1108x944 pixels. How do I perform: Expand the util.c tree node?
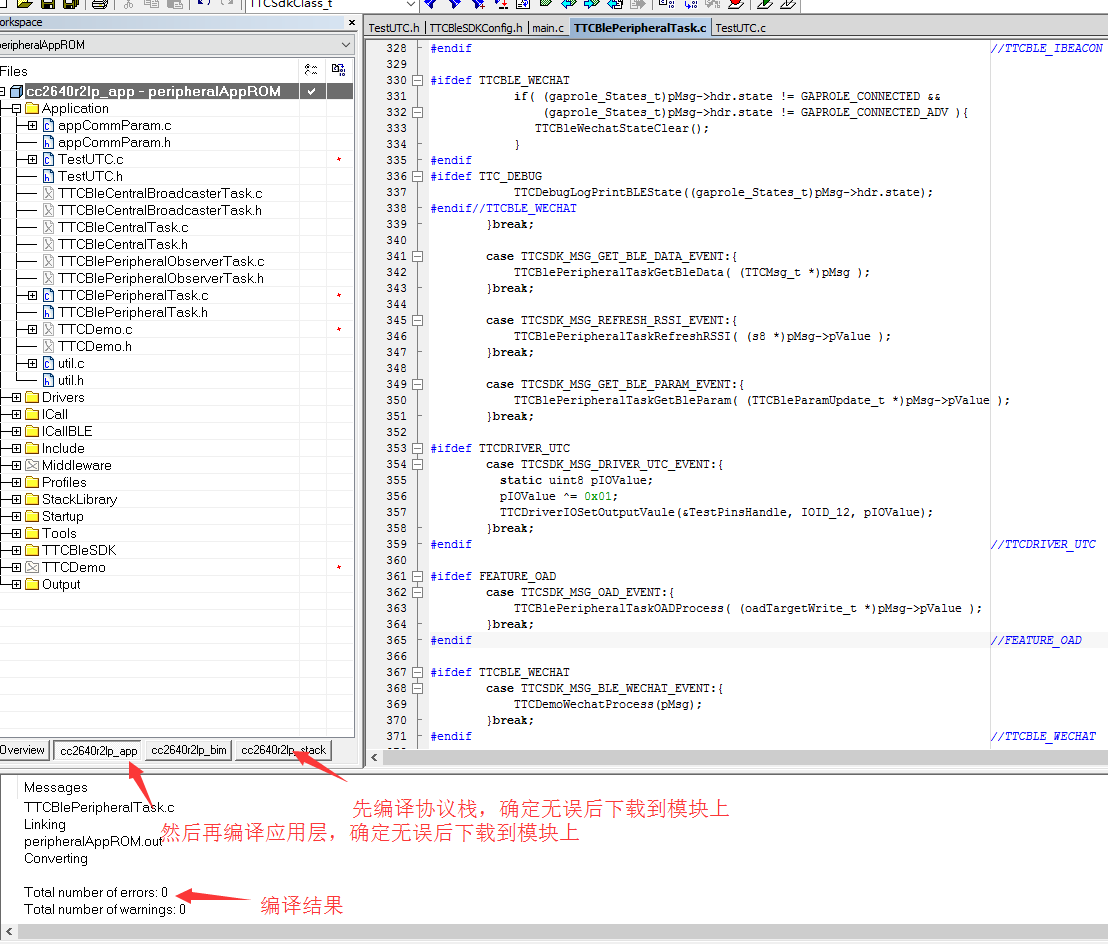[x=33, y=363]
